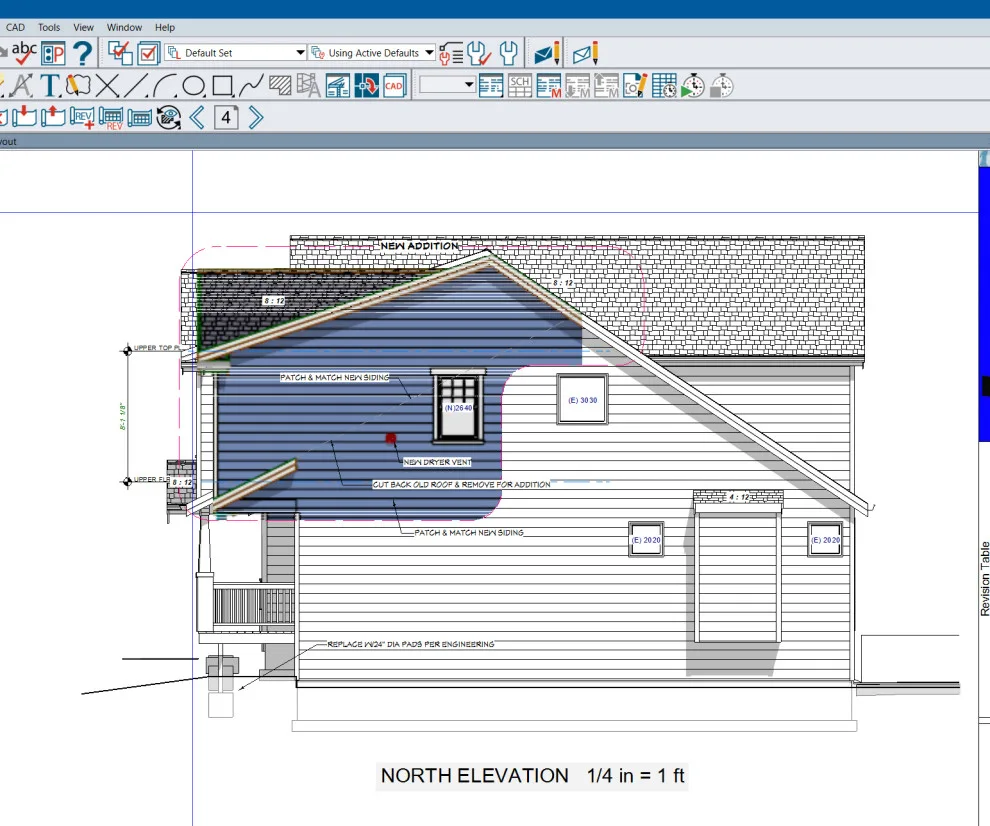Viewport: 990px width, 826px height.
Task: Select the Text with Leader tool
Action: click(22, 86)
